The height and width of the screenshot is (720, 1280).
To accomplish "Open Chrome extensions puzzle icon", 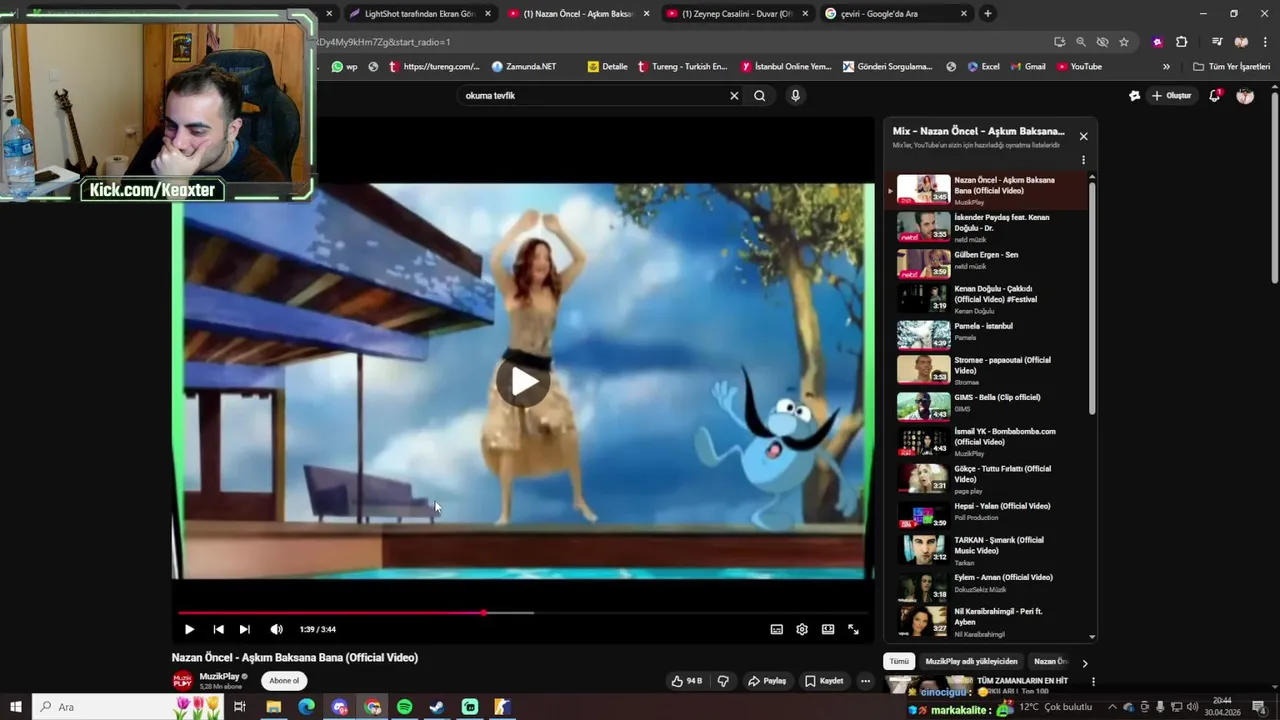I will (x=1181, y=42).
